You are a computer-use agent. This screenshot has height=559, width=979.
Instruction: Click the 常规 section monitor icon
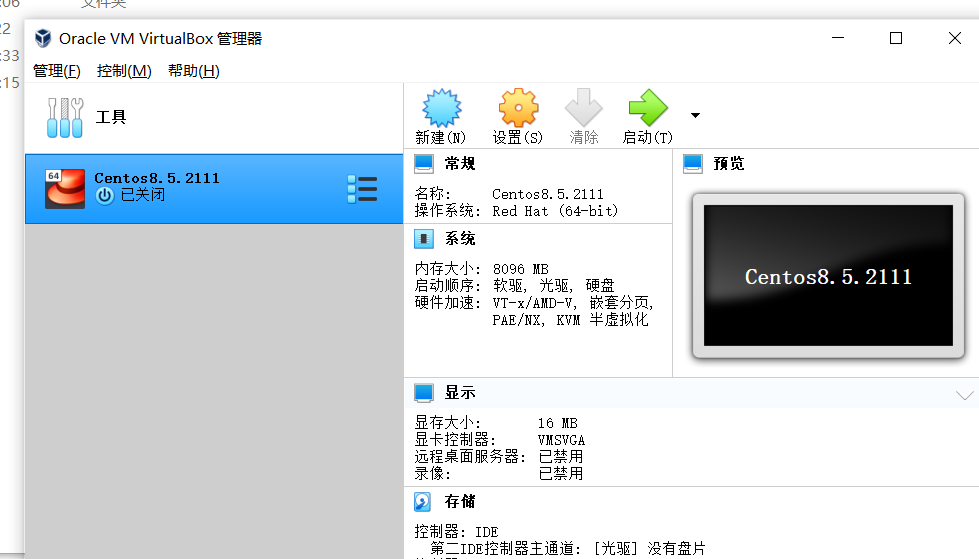click(423, 164)
